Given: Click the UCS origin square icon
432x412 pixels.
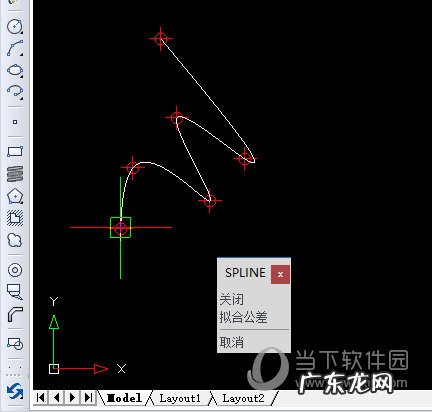Looking at the screenshot, I should pos(54,369).
